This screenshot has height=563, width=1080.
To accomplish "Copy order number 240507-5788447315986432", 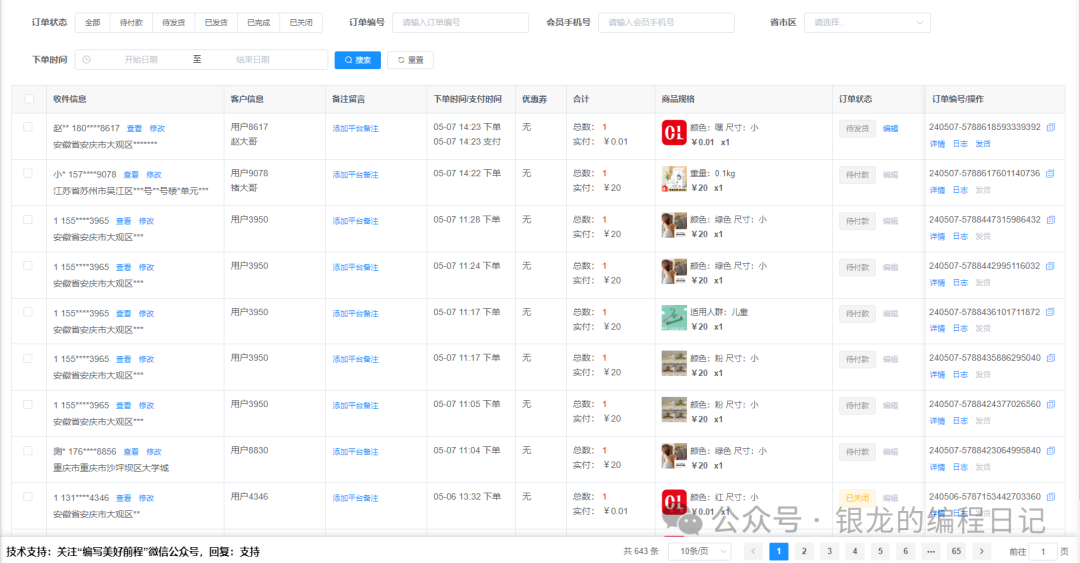I will [1050, 220].
